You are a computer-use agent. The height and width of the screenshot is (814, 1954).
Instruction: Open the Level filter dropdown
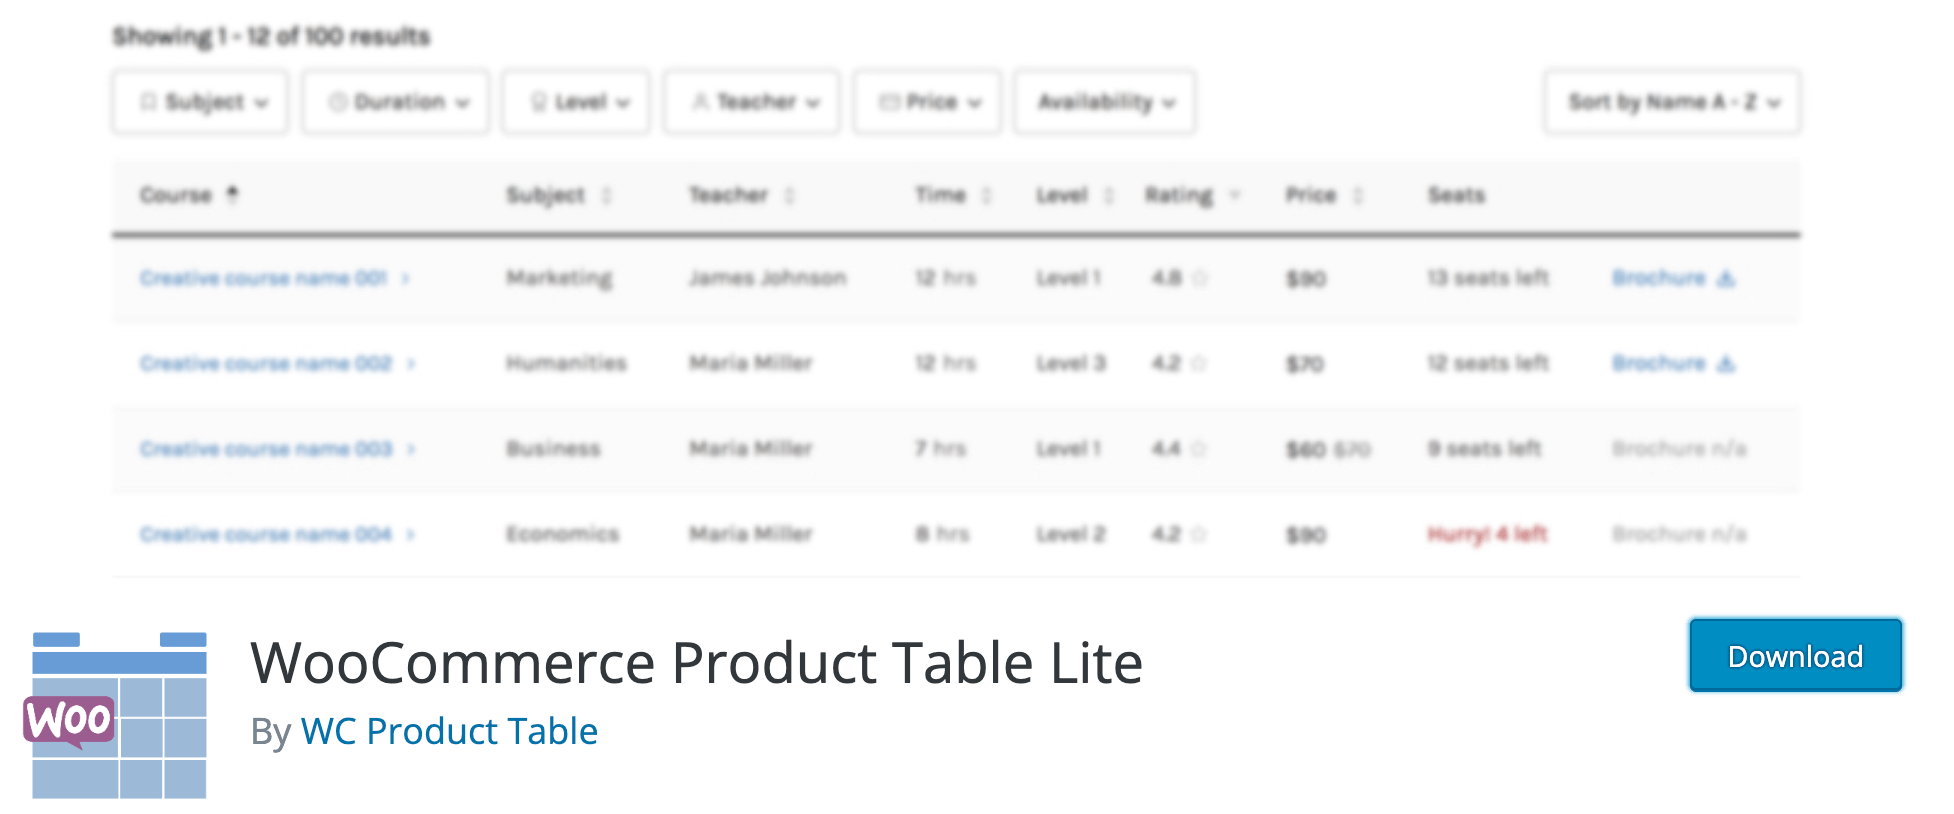(x=576, y=102)
